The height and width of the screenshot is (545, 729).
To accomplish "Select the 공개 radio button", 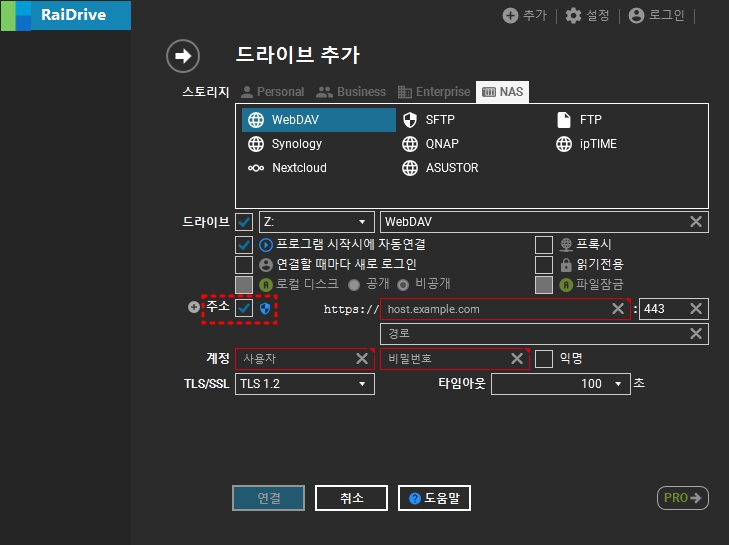I will (354, 285).
